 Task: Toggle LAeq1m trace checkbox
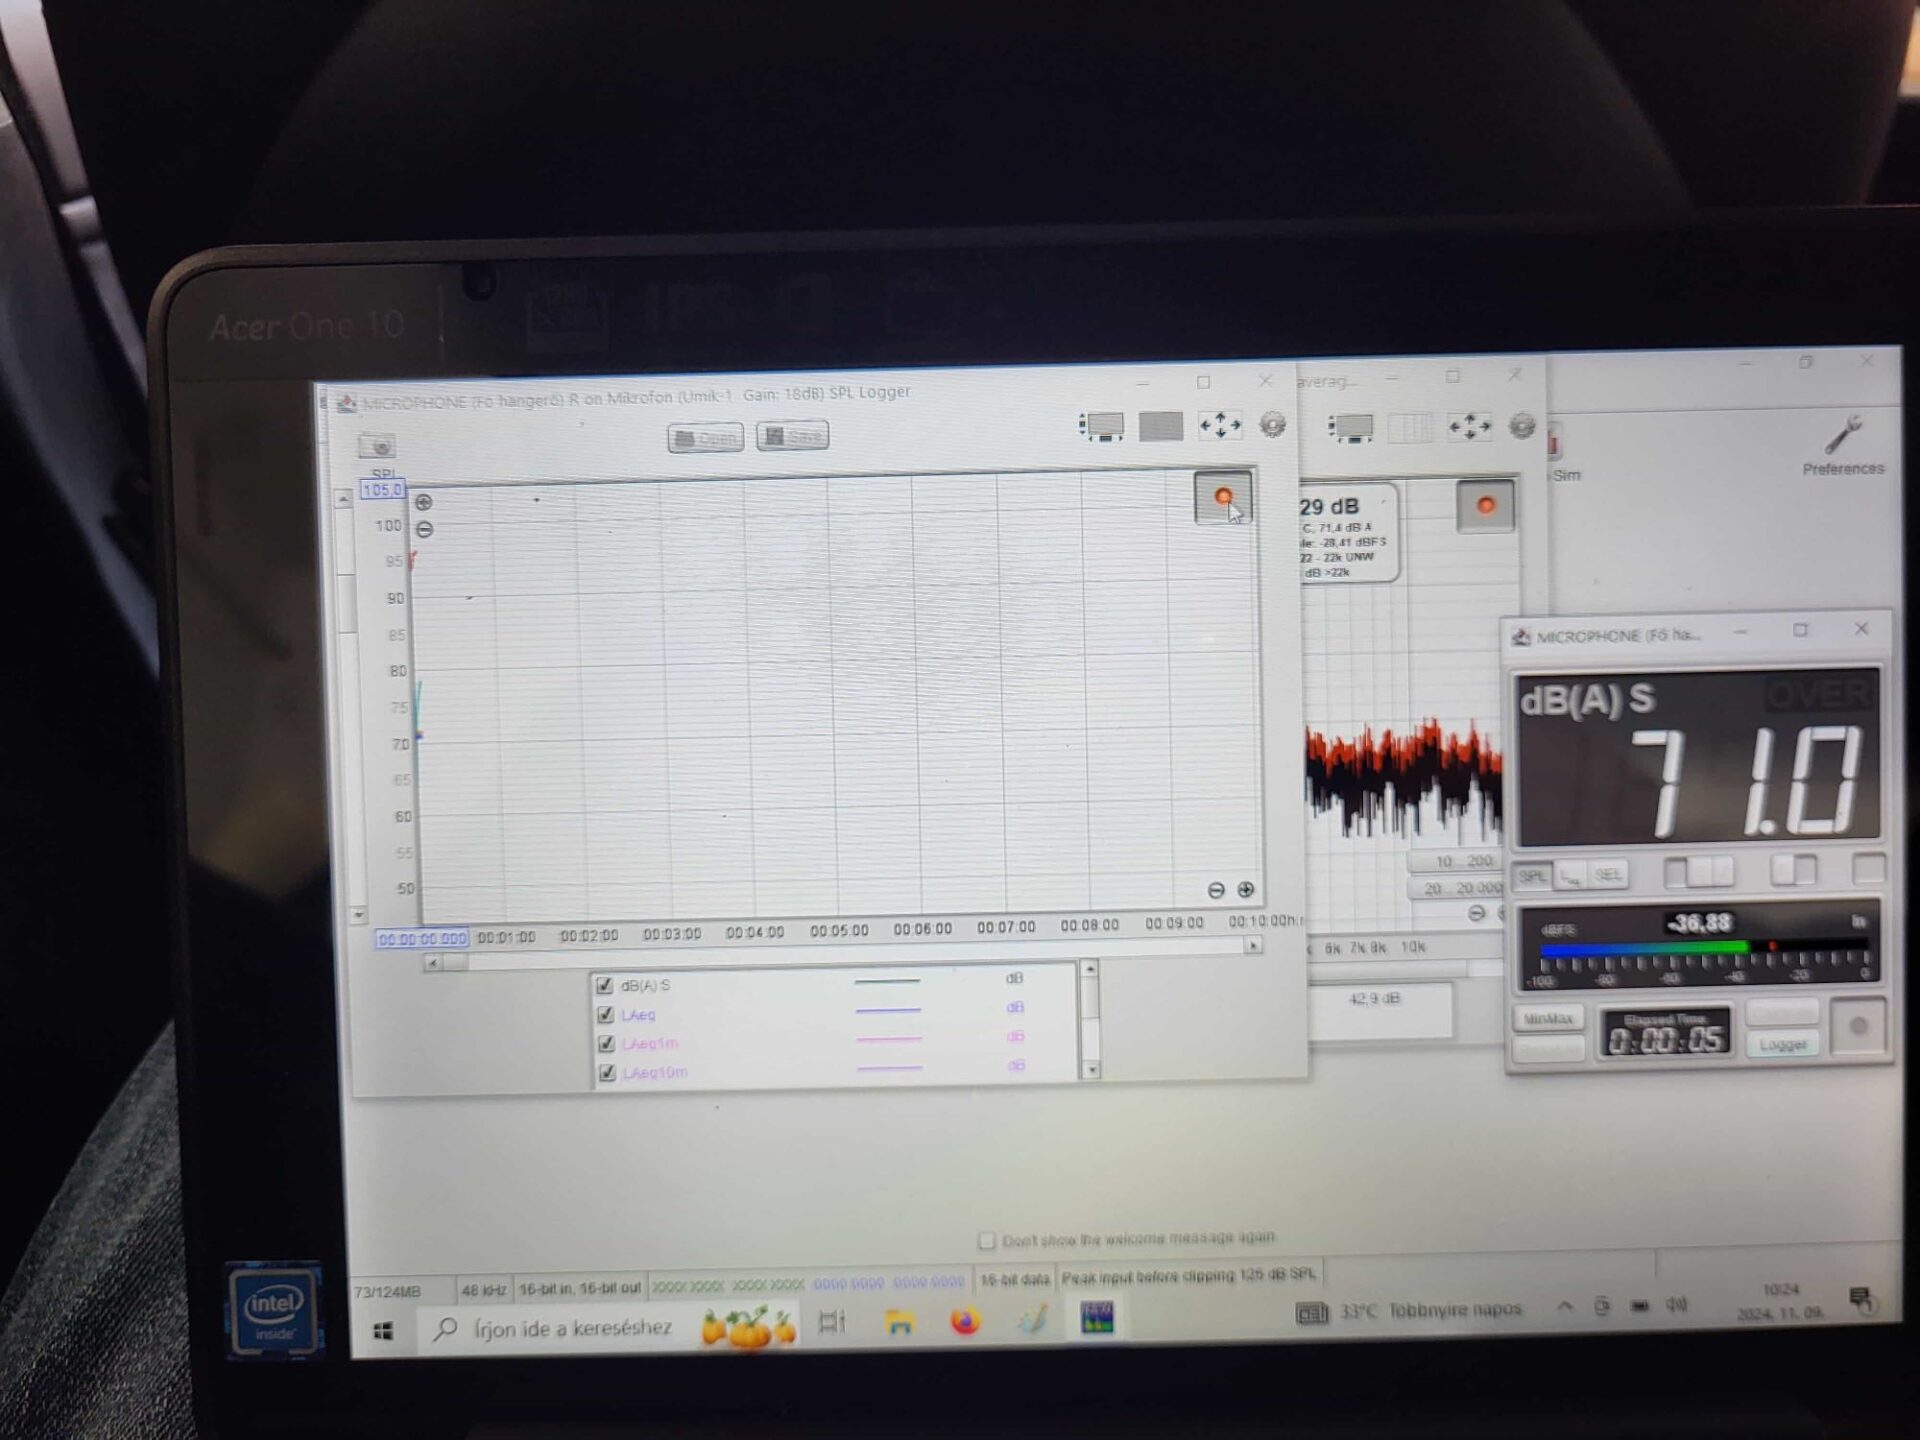click(606, 1043)
